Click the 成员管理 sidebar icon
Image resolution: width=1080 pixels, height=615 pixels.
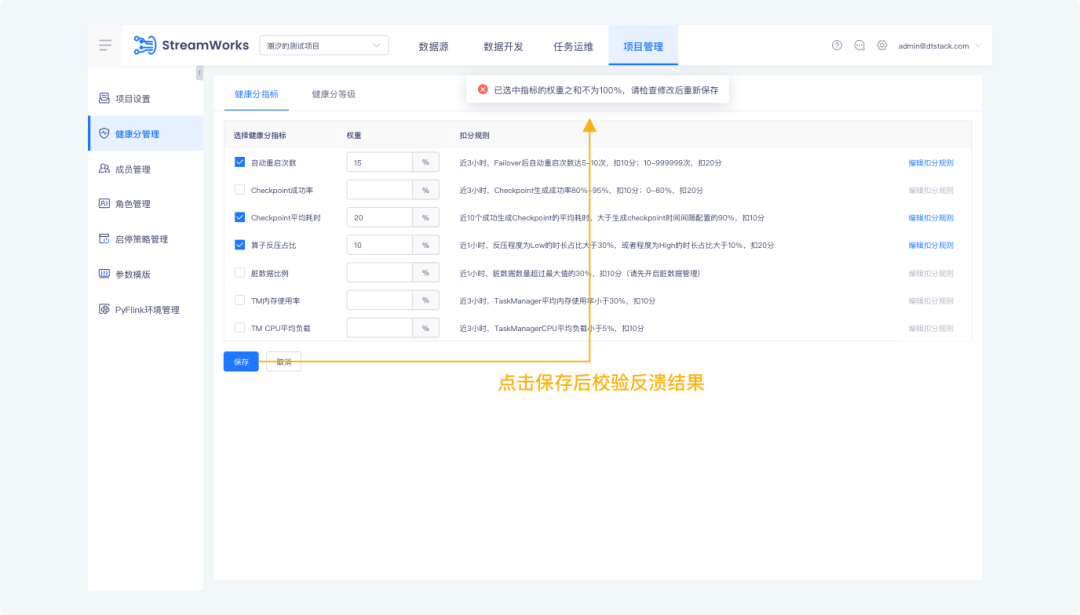tap(104, 169)
